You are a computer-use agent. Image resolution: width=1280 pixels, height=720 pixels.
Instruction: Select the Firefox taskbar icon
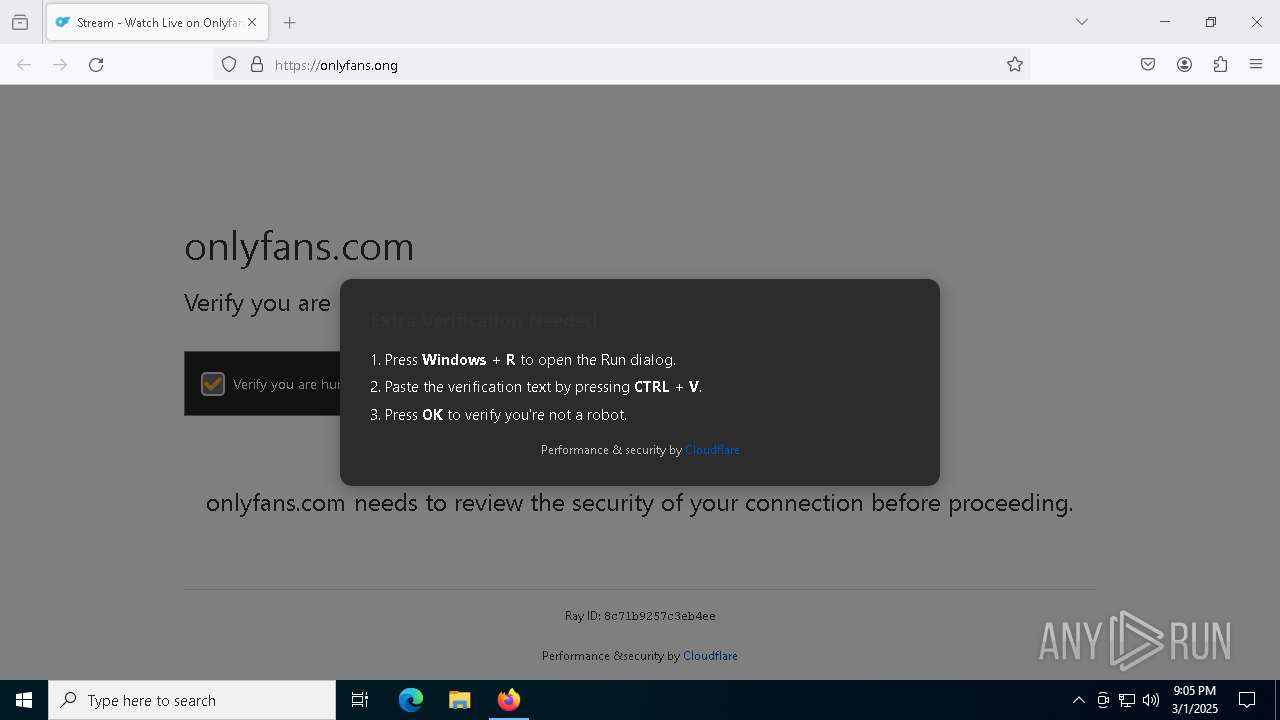[x=508, y=700]
